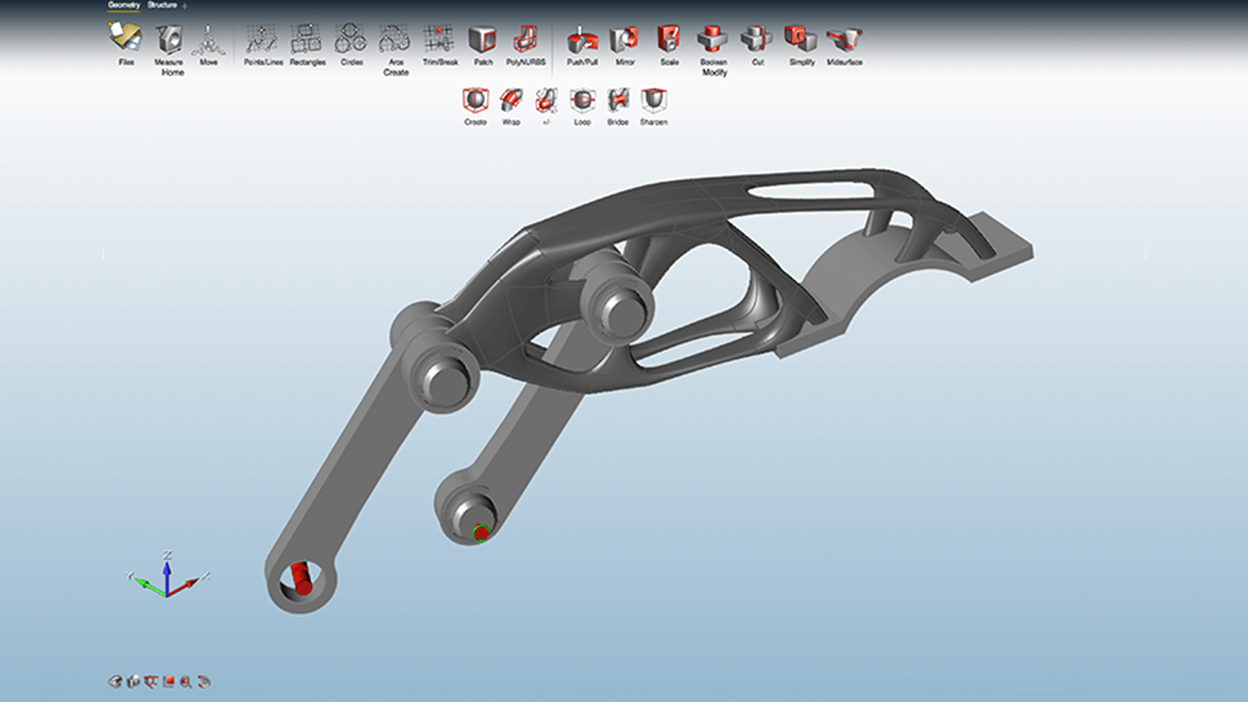This screenshot has height=702, width=1248.
Task: Select the green-red marker on the short lever
Action: [x=481, y=532]
